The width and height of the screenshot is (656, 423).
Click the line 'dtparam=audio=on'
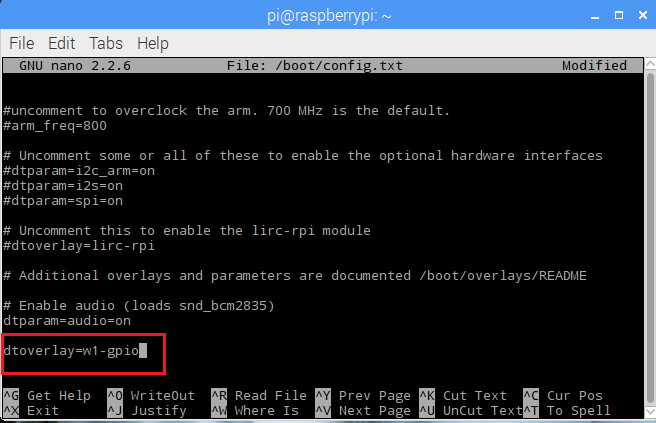67,321
